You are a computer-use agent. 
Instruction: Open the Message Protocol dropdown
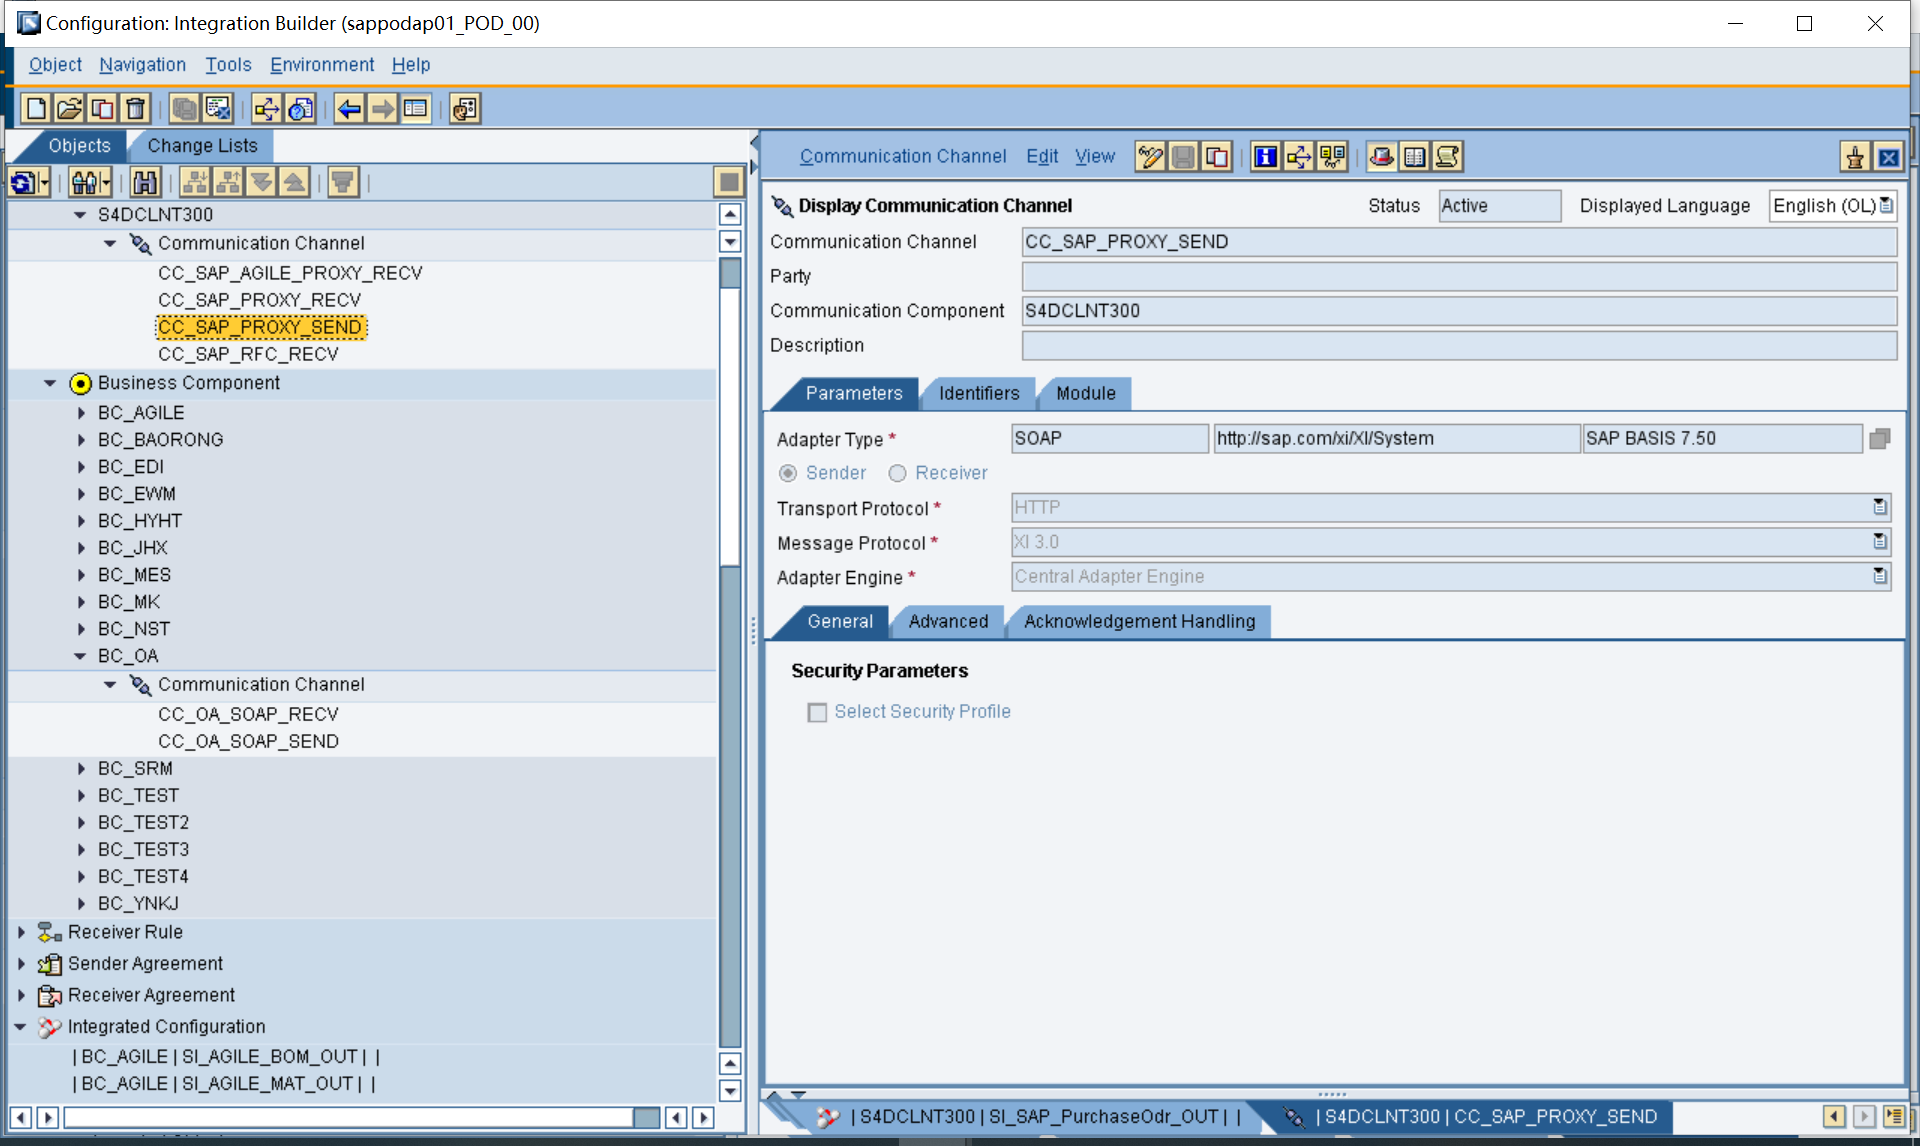(1880, 542)
